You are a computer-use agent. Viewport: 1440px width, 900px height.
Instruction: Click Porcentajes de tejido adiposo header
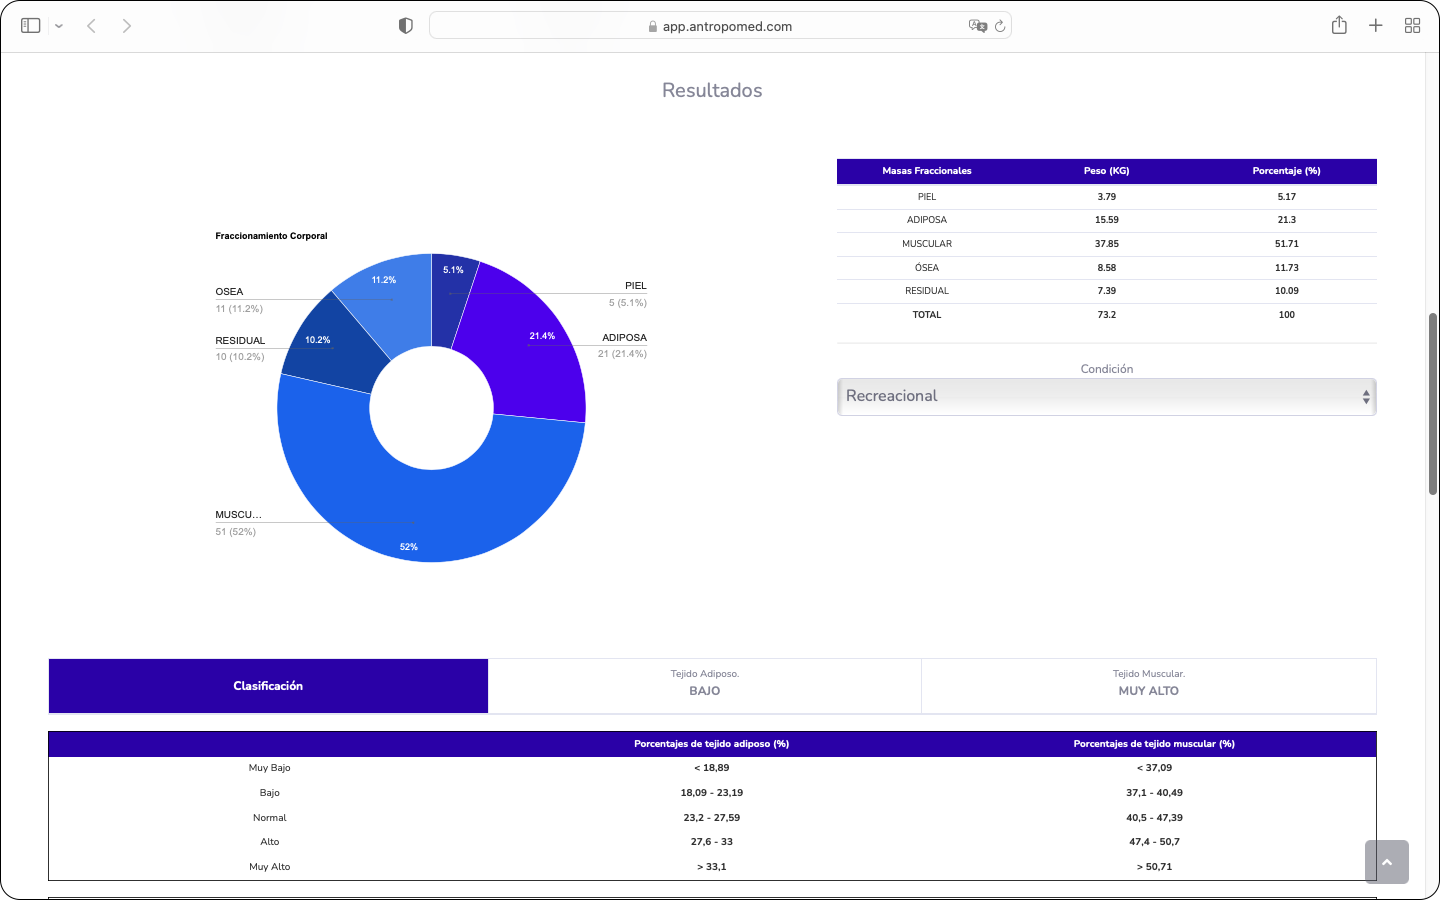coord(711,744)
